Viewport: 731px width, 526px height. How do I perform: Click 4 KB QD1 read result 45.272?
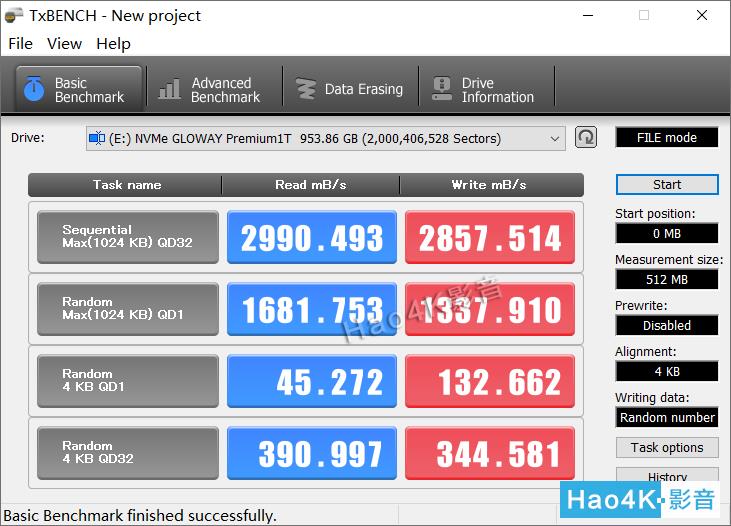coord(312,381)
